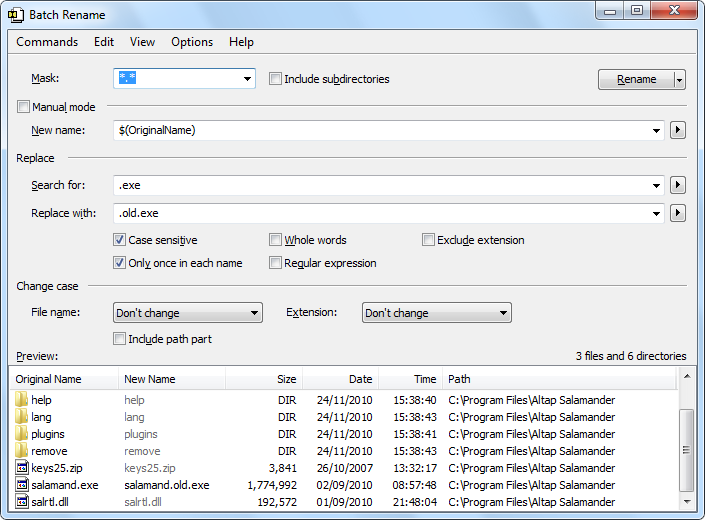
Task: Select the keys25.zip original name
Action: tap(57, 468)
